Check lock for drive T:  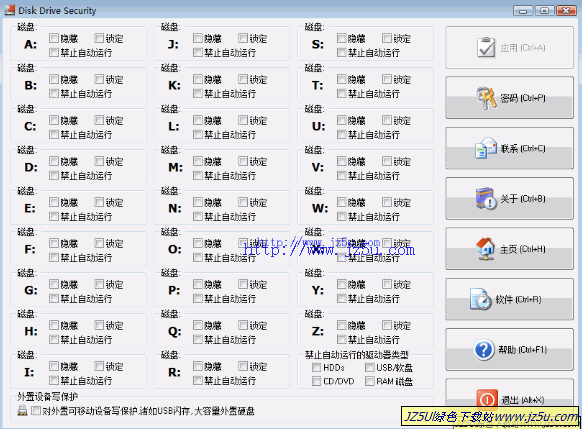[x=387, y=79]
